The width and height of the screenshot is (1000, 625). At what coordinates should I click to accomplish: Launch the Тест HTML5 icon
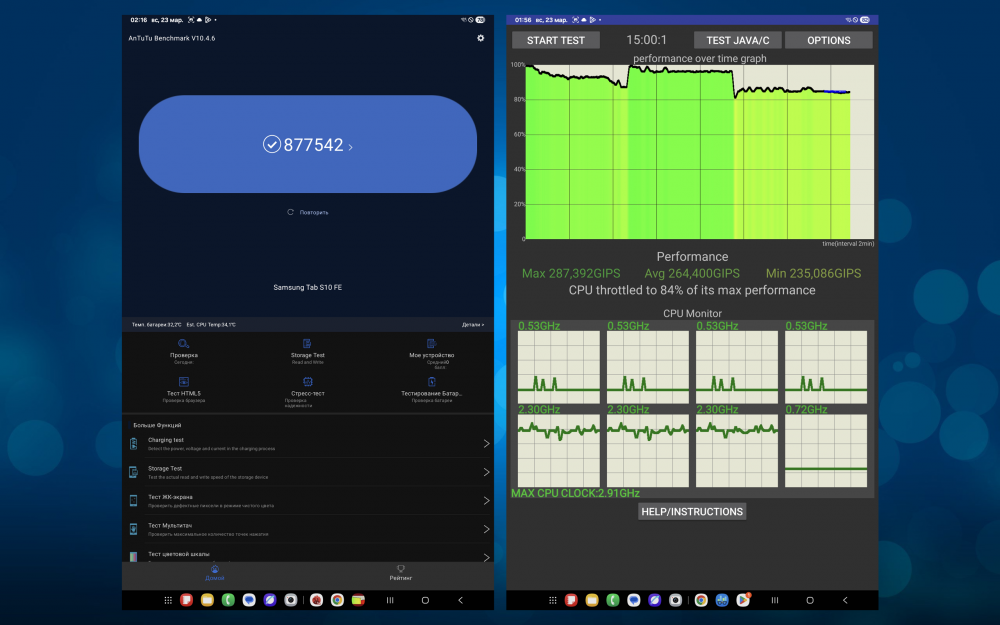point(184,382)
